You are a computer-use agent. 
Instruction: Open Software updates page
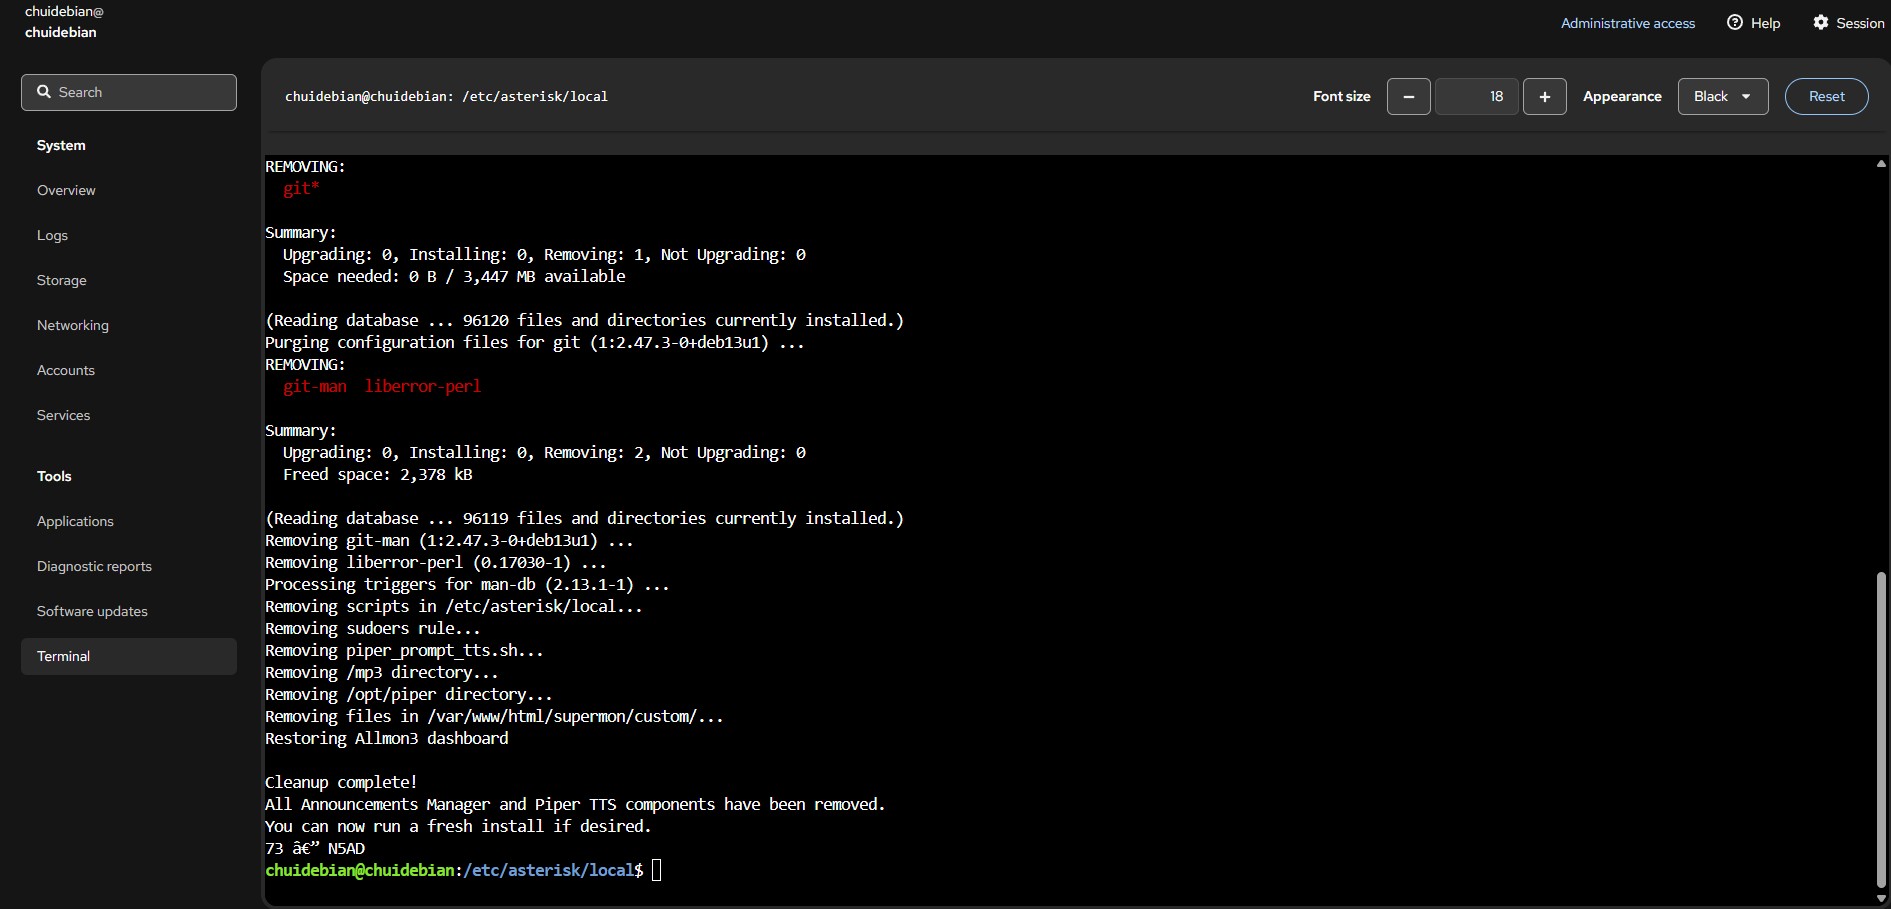pyautogui.click(x=92, y=611)
